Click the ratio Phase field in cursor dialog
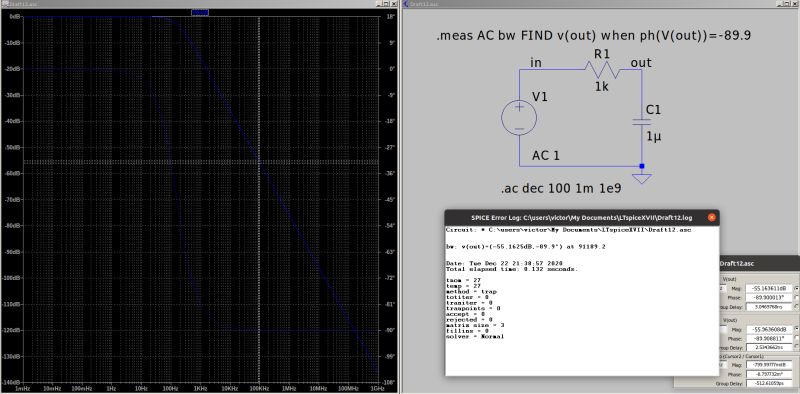 [769, 374]
